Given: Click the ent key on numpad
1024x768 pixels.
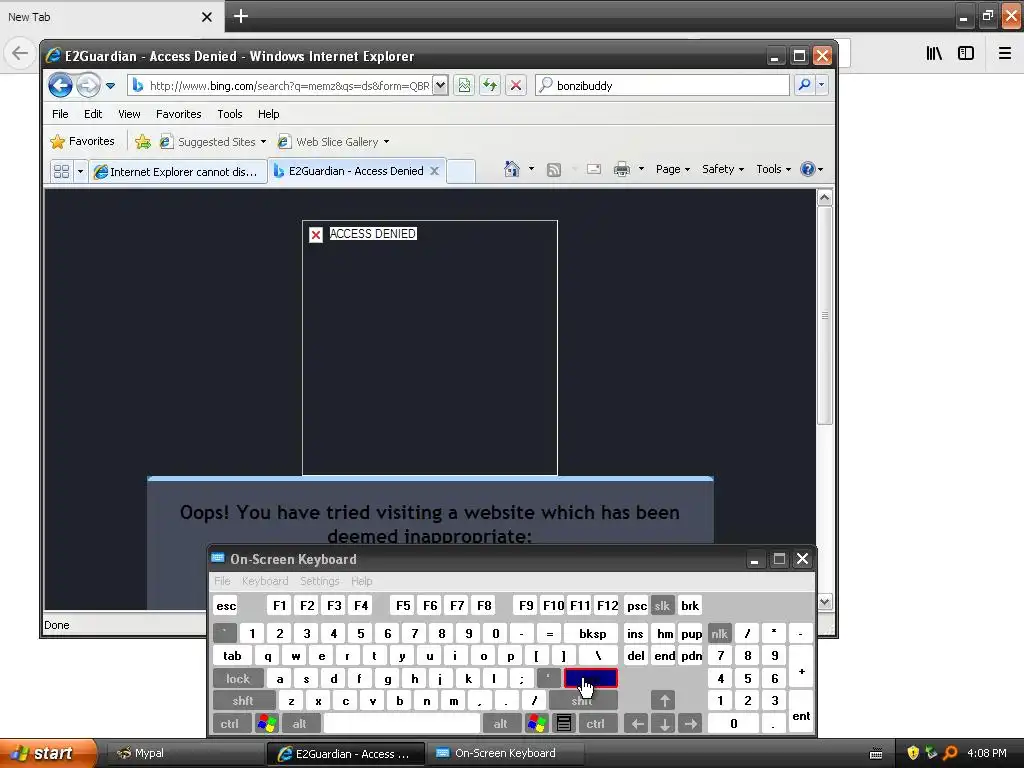Looking at the screenshot, I should click(801, 712).
